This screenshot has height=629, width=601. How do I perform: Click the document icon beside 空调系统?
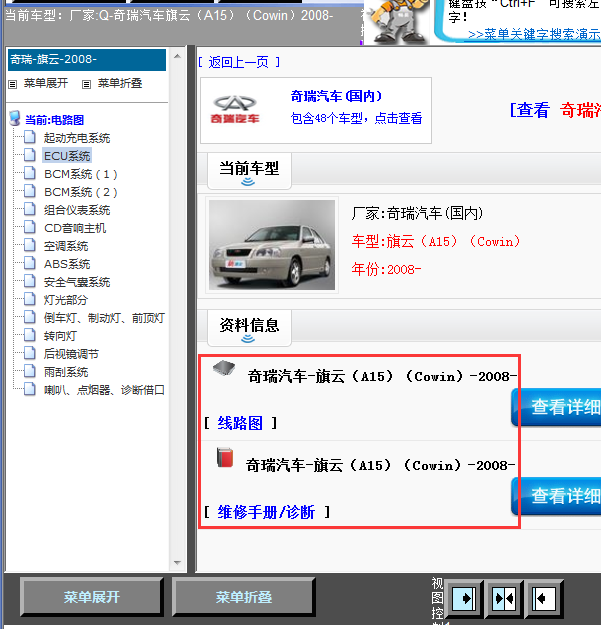(x=30, y=245)
